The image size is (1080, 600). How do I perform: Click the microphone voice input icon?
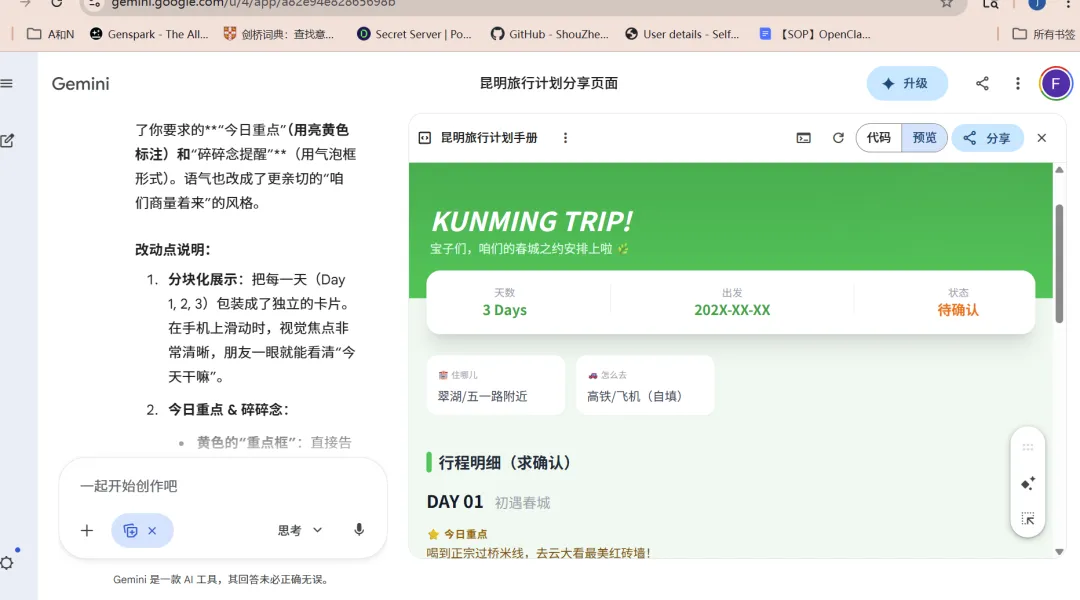coord(359,530)
